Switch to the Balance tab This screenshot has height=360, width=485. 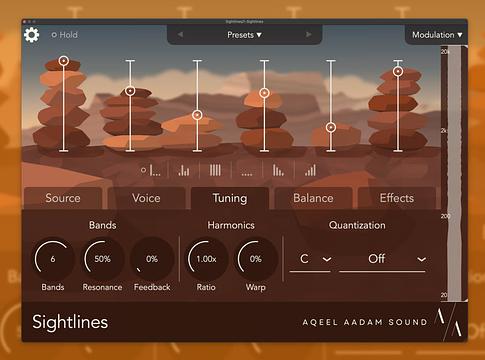313,198
